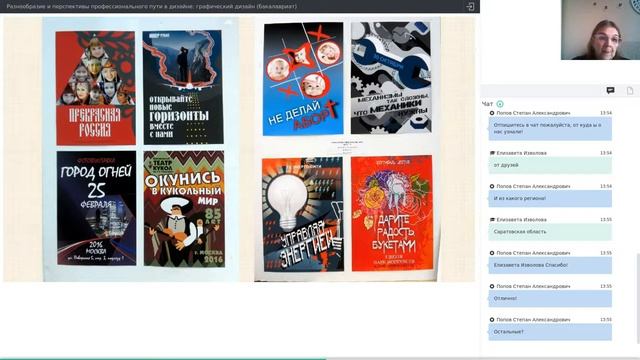Image resolution: width=640 pixels, height=360 pixels.
Task: Click the 'от друзей' chat message
Action: pyautogui.click(x=550, y=165)
